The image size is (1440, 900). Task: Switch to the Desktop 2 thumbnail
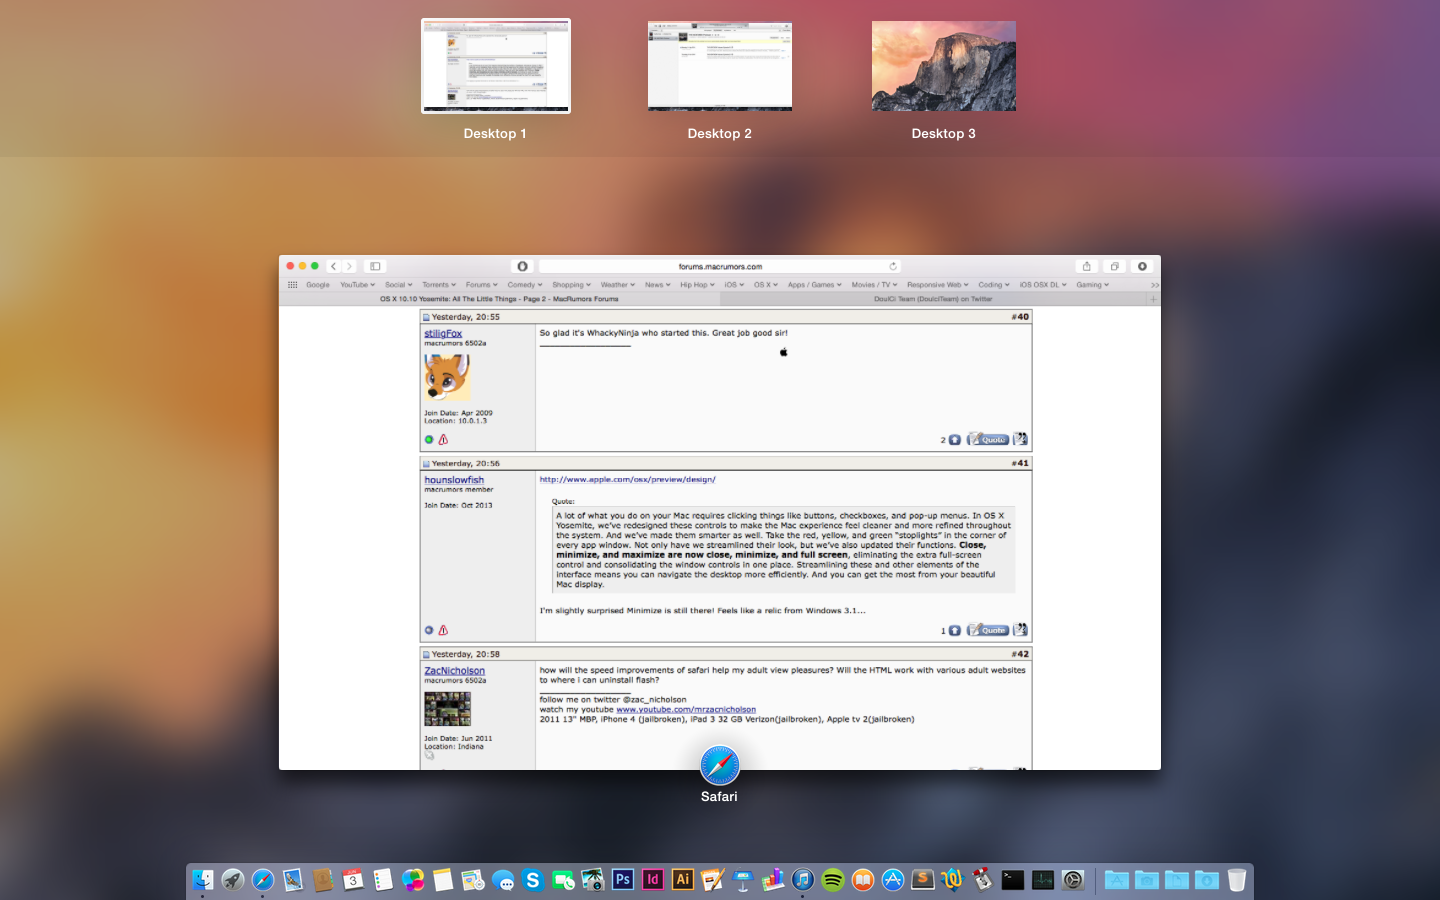(x=720, y=66)
